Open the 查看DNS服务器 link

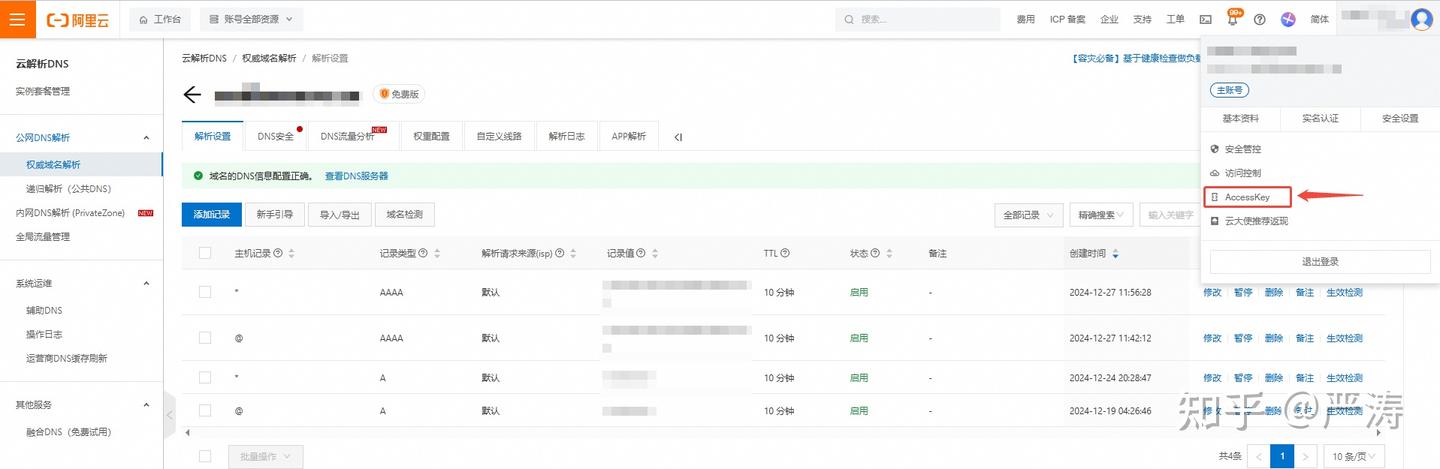[x=356, y=175]
